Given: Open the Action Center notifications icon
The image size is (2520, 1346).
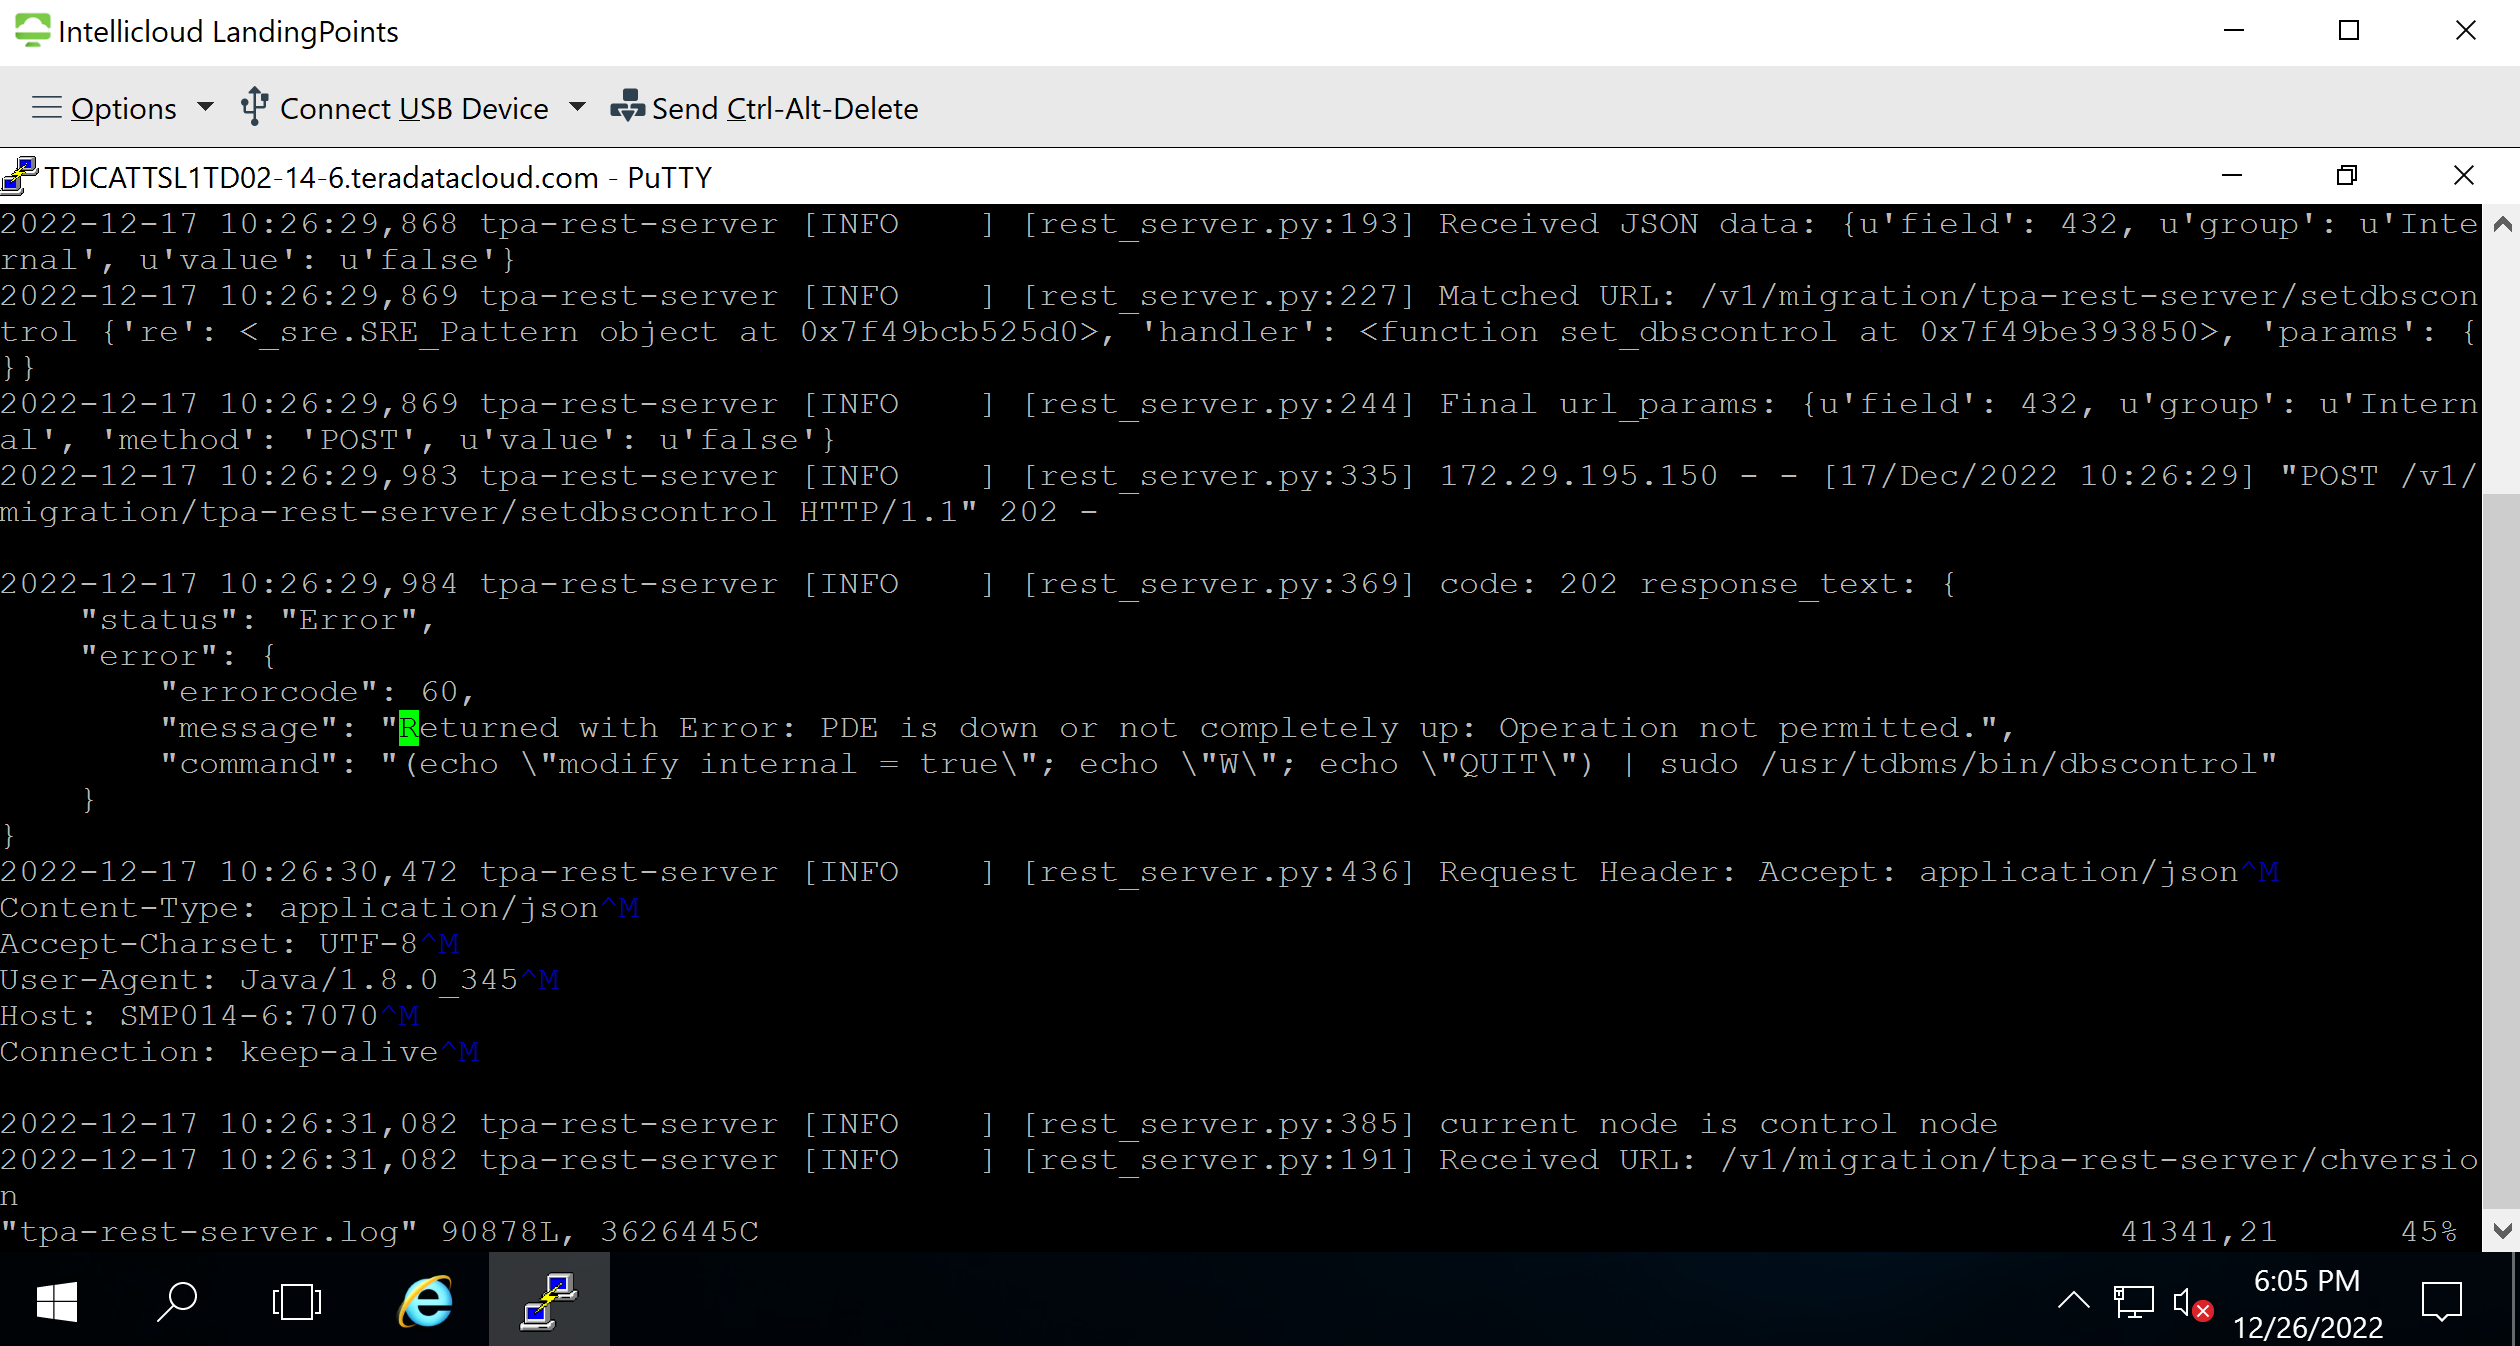Looking at the screenshot, I should pyautogui.click(x=2441, y=1302).
